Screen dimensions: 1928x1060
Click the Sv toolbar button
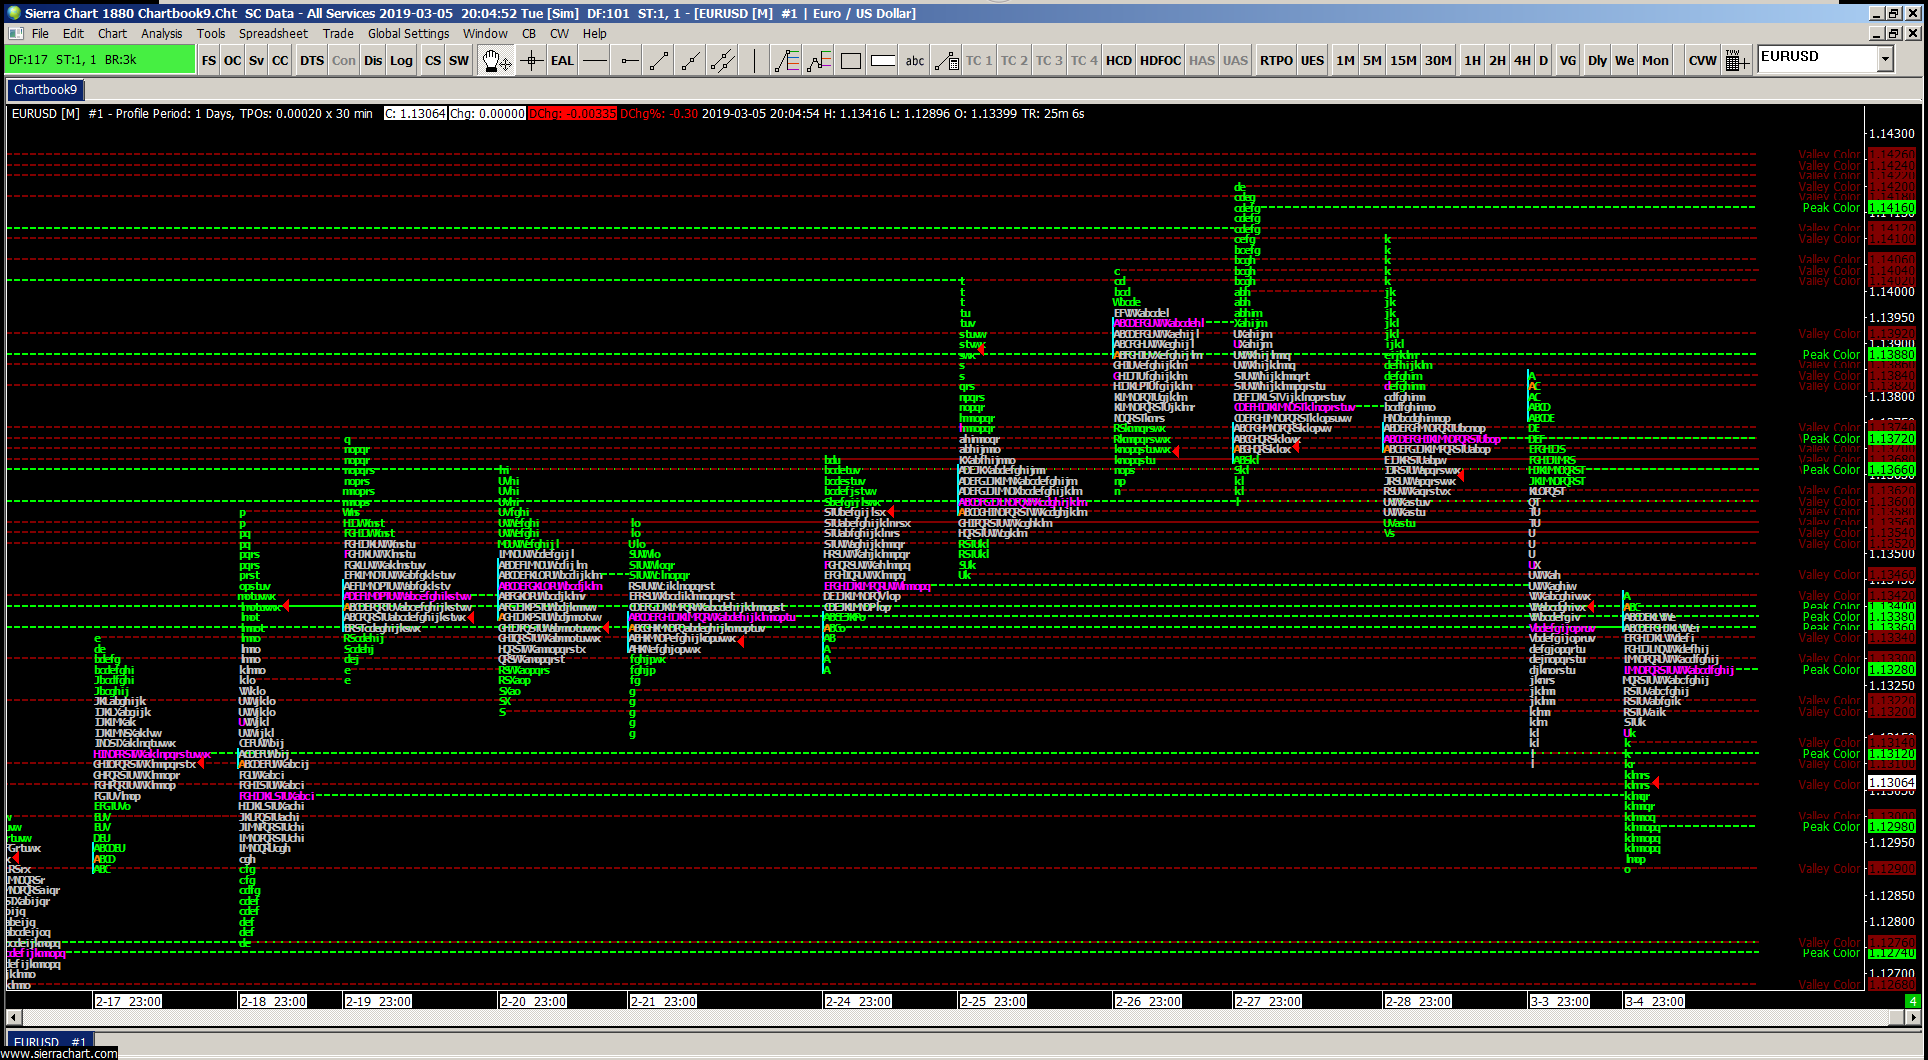click(x=256, y=61)
